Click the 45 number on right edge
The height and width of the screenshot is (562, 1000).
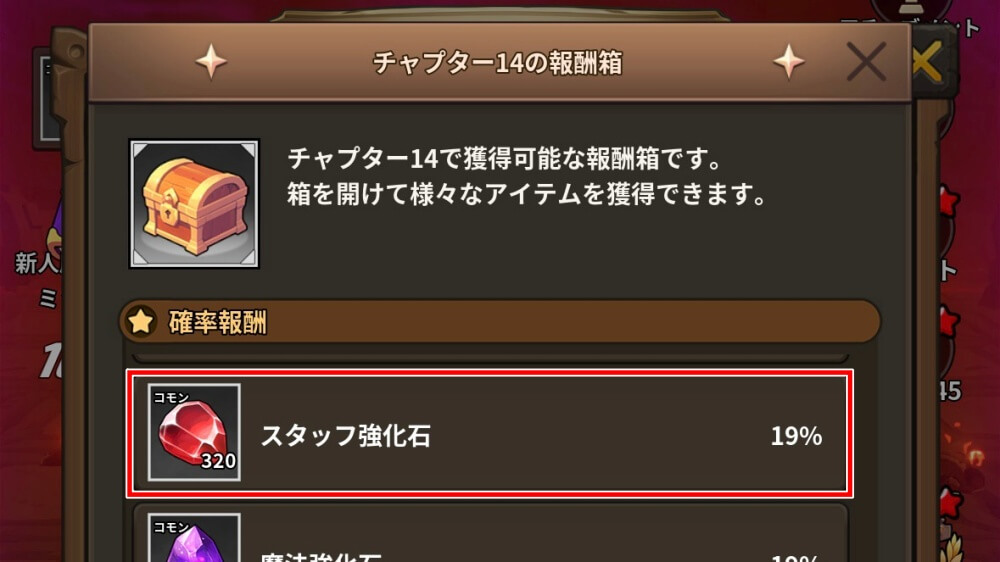[x=950, y=391]
